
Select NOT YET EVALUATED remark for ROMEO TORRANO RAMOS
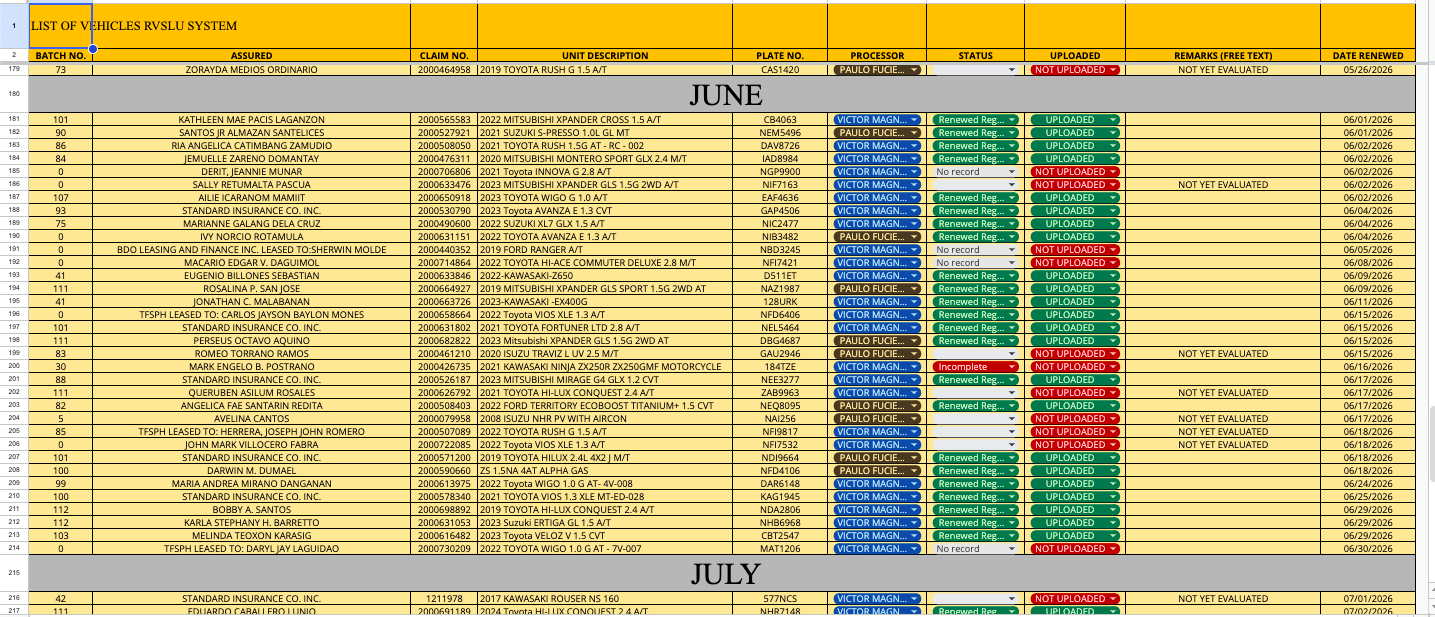[x=1223, y=354]
